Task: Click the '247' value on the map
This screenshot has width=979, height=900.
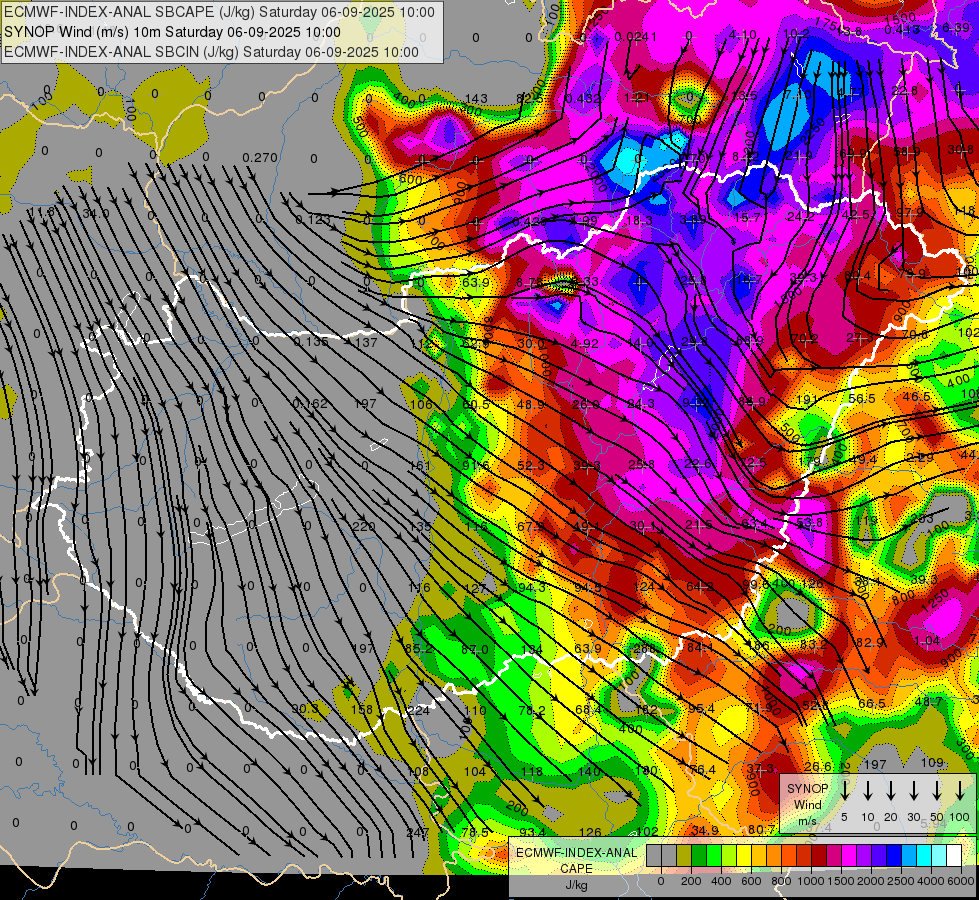Action: click(x=417, y=832)
